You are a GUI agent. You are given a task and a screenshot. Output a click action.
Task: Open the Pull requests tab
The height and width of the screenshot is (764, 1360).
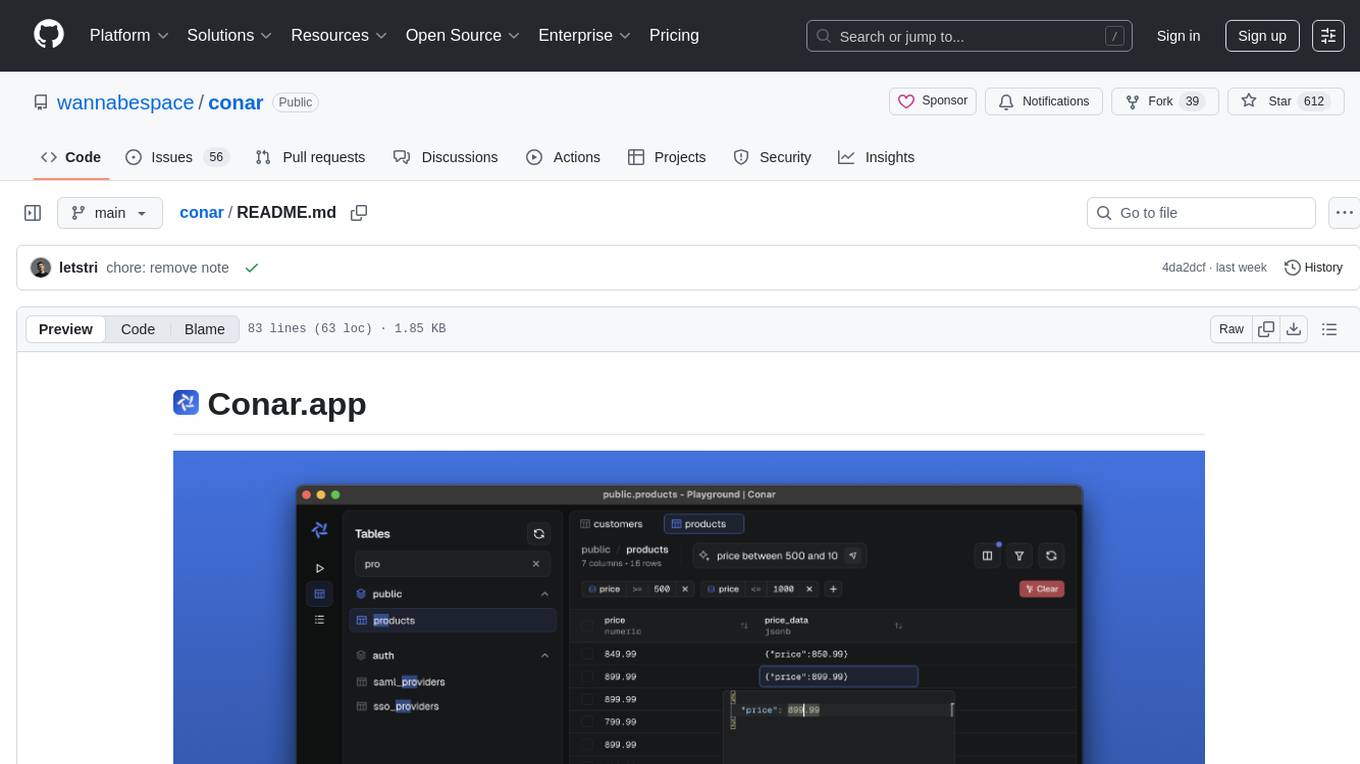[310, 157]
